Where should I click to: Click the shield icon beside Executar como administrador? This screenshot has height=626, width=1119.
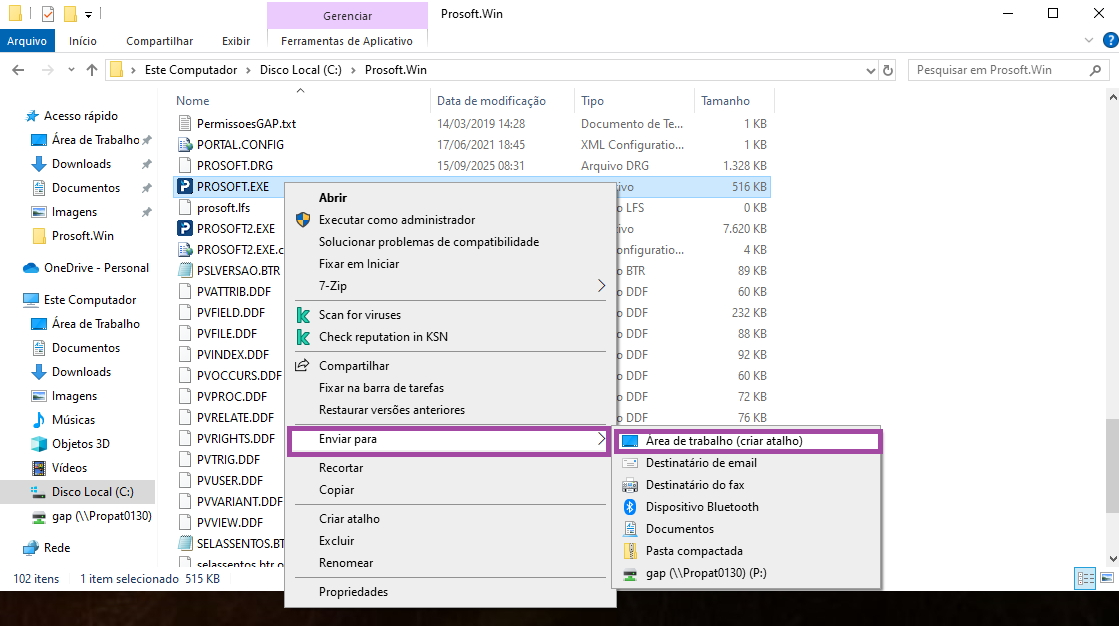pyautogui.click(x=303, y=220)
